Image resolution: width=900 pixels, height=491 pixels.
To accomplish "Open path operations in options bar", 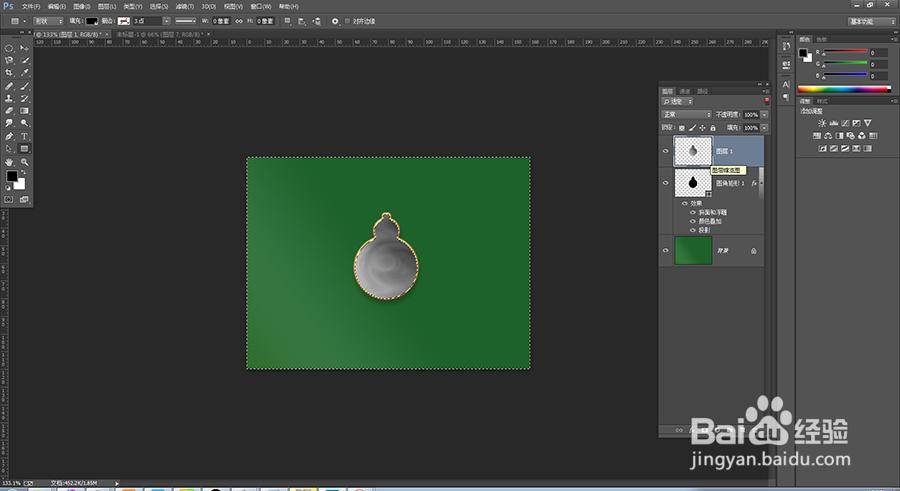I will [x=288, y=21].
